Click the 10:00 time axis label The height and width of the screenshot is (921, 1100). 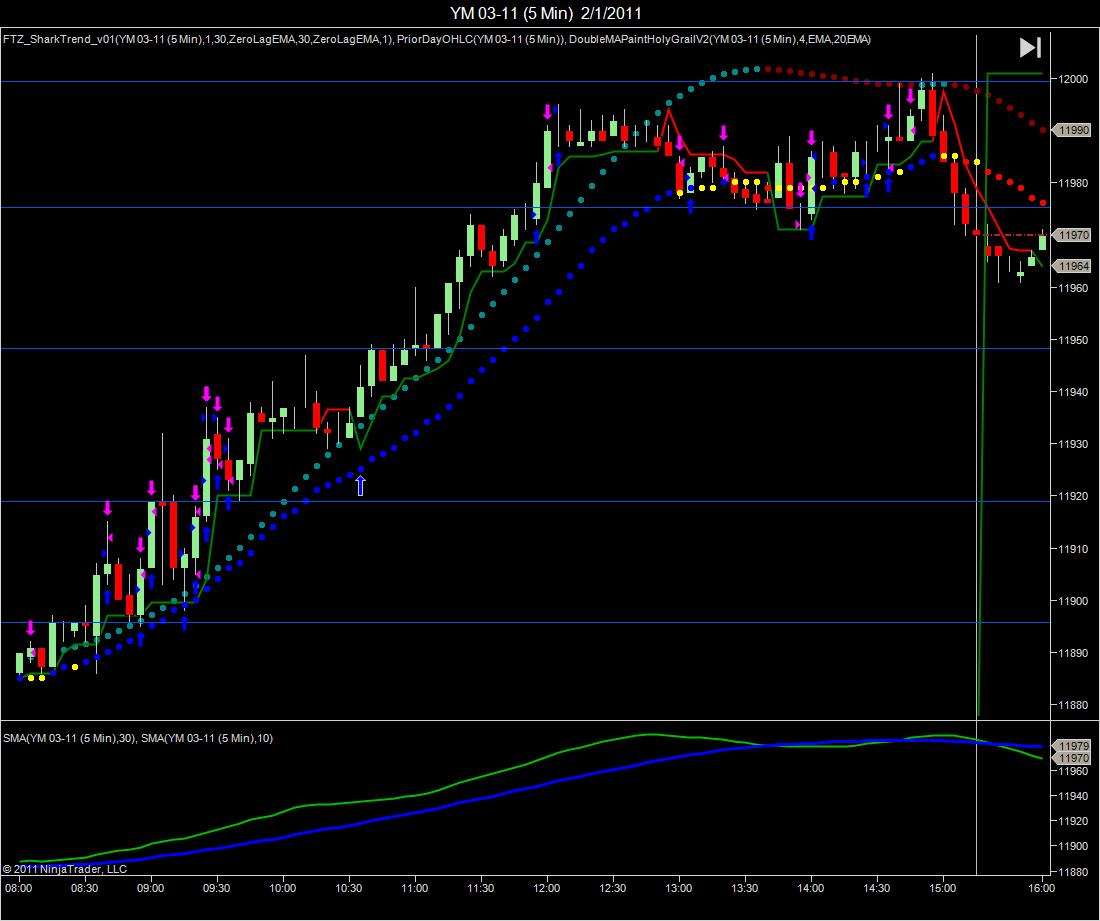pos(283,888)
